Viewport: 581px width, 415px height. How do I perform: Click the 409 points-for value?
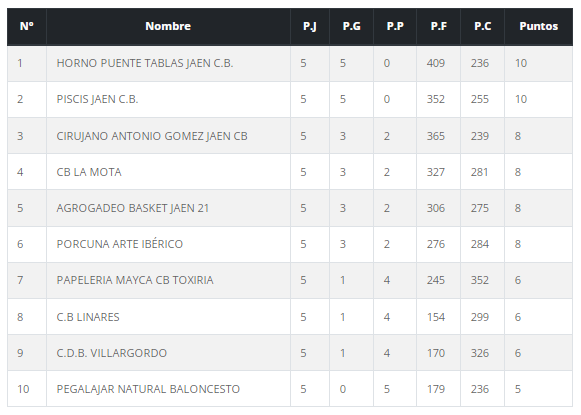coord(435,63)
